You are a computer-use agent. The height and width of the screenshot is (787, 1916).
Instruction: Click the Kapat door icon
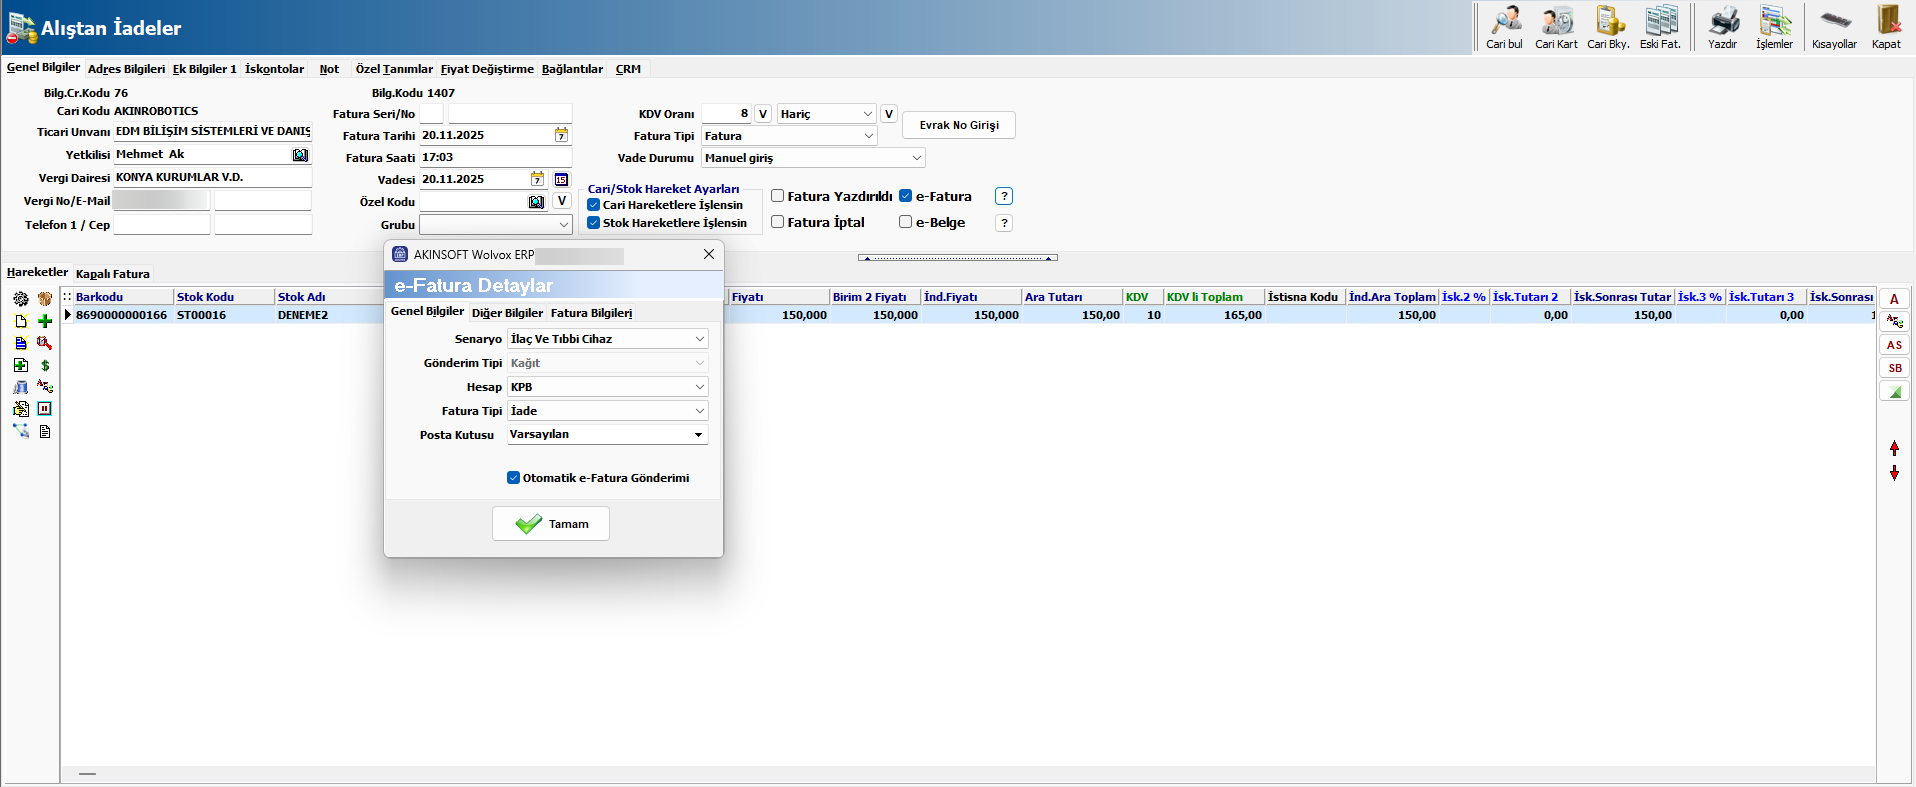pyautogui.click(x=1886, y=22)
